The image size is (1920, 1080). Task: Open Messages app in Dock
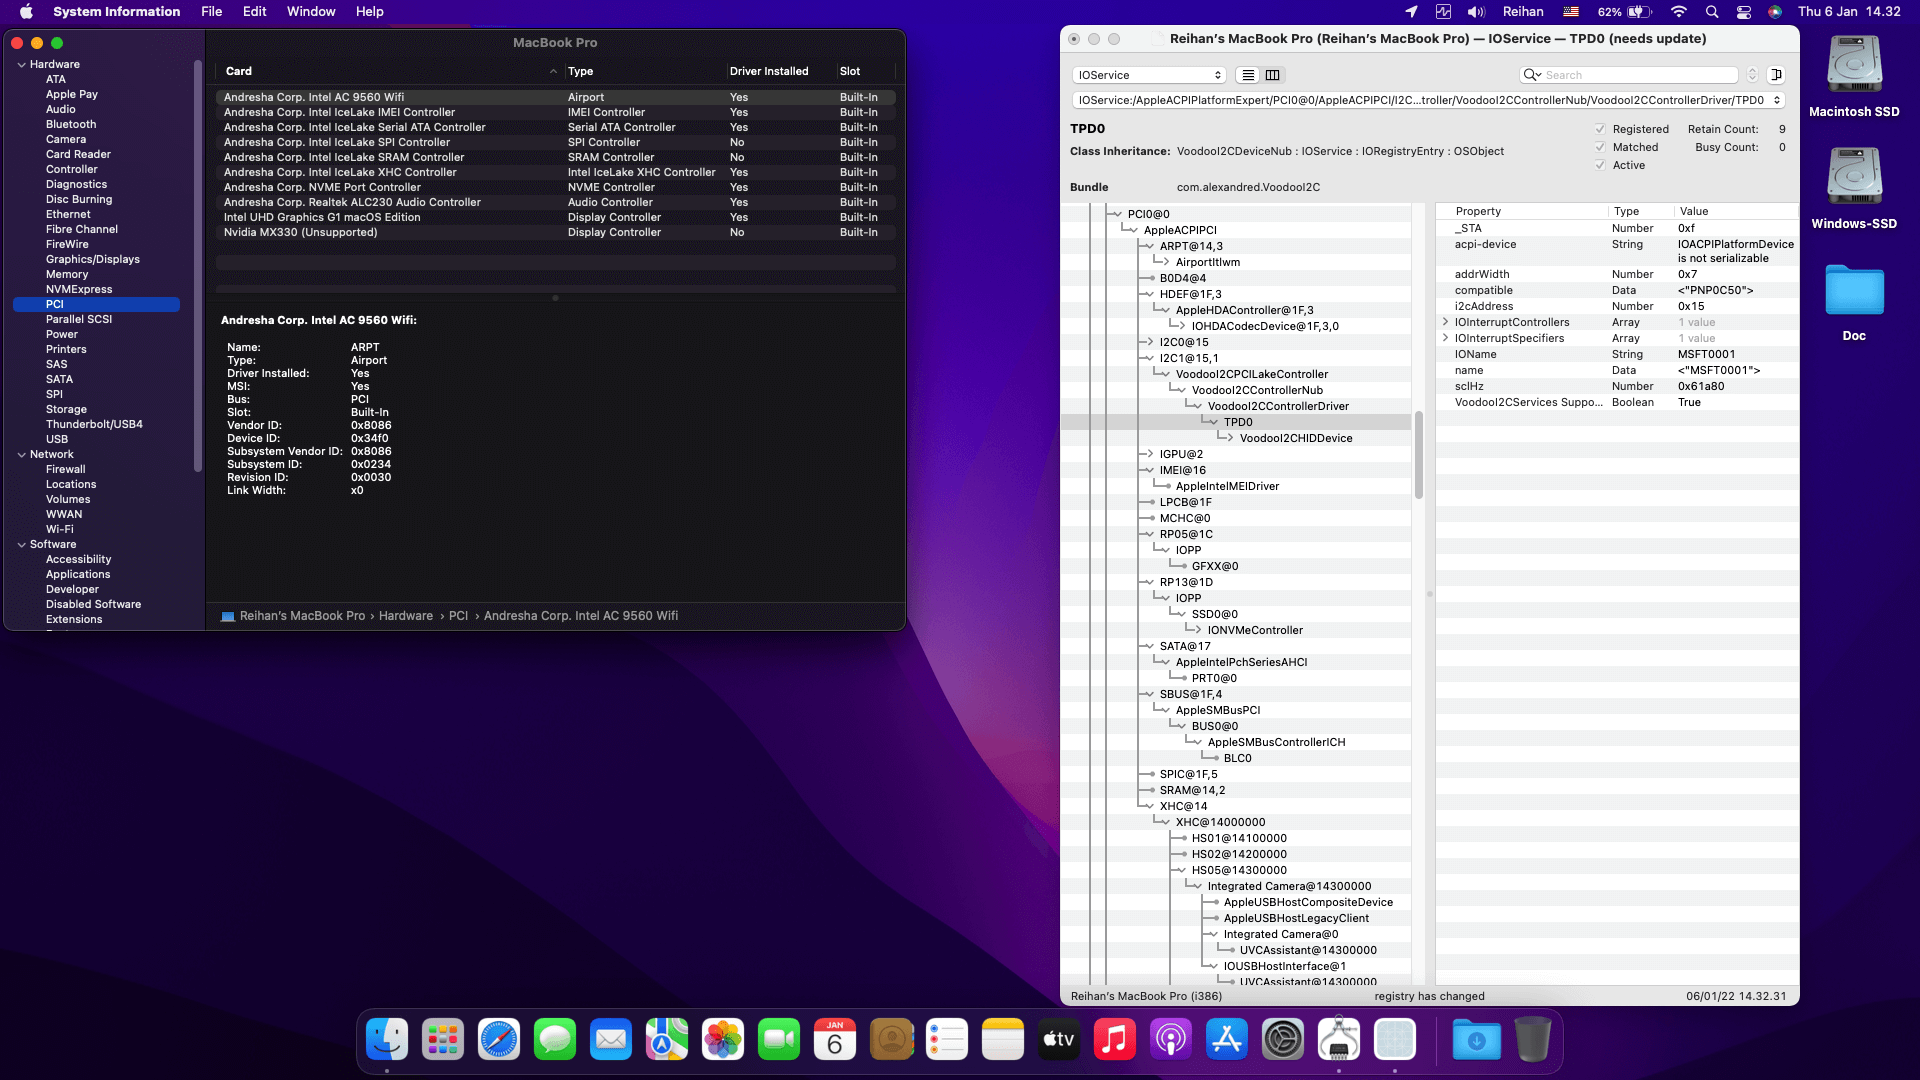[555, 1040]
